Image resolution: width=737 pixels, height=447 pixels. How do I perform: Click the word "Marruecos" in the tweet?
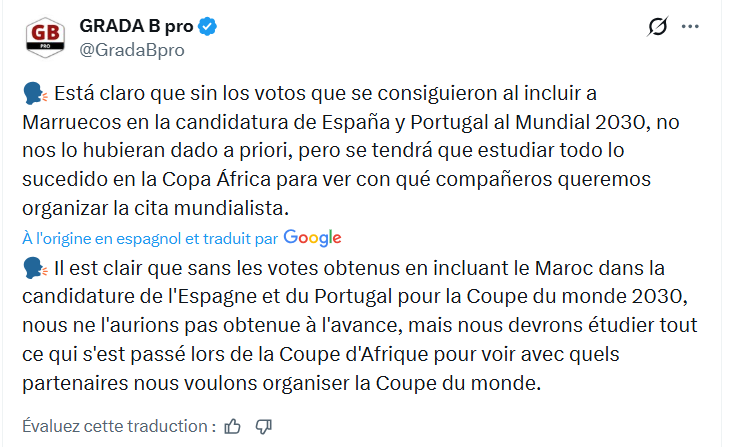pos(68,123)
